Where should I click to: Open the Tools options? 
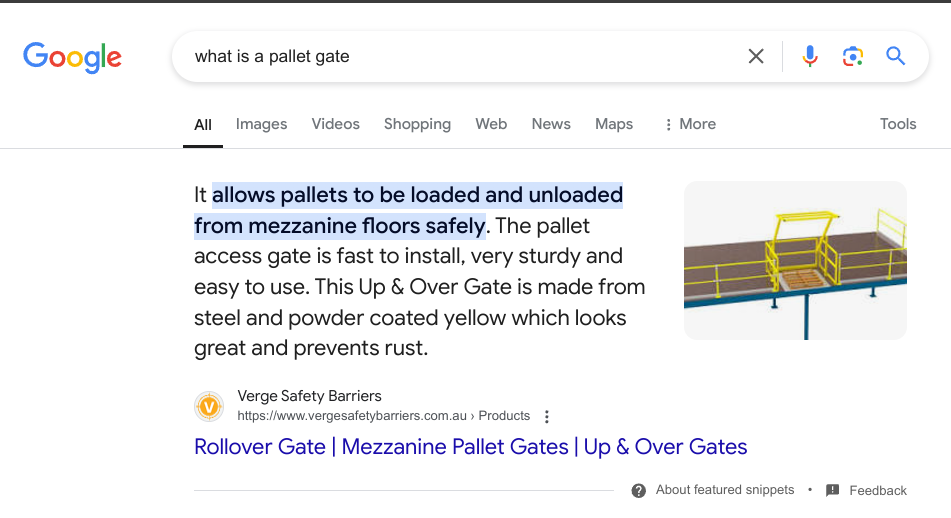click(x=897, y=124)
